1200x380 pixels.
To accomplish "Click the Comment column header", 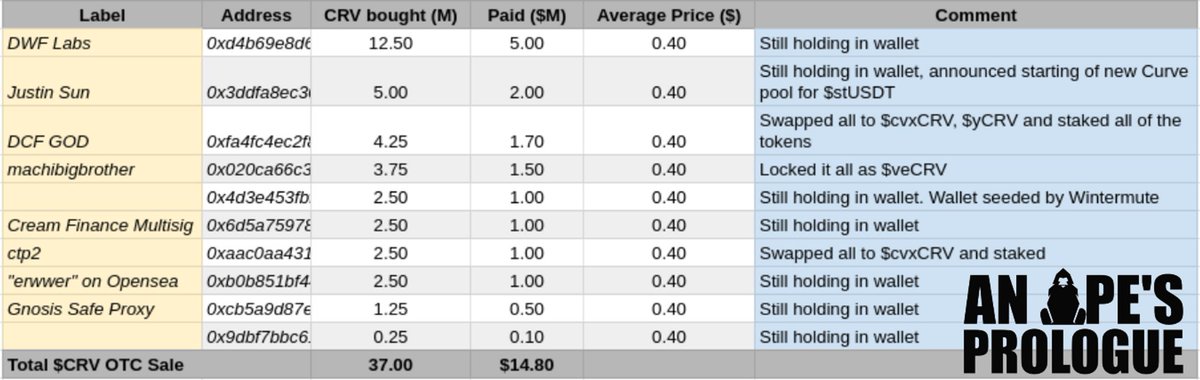I will 976,16.
